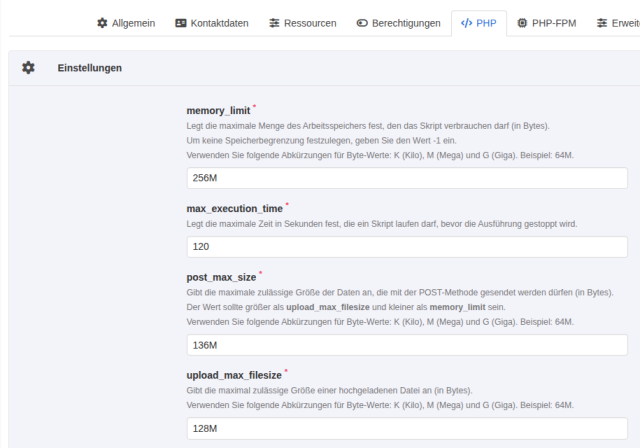Open the Ressourcen tab
The width and height of the screenshot is (640, 448).
pos(302,23)
